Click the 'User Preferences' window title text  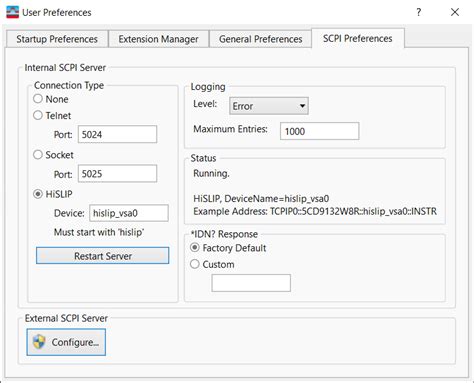coord(57,12)
